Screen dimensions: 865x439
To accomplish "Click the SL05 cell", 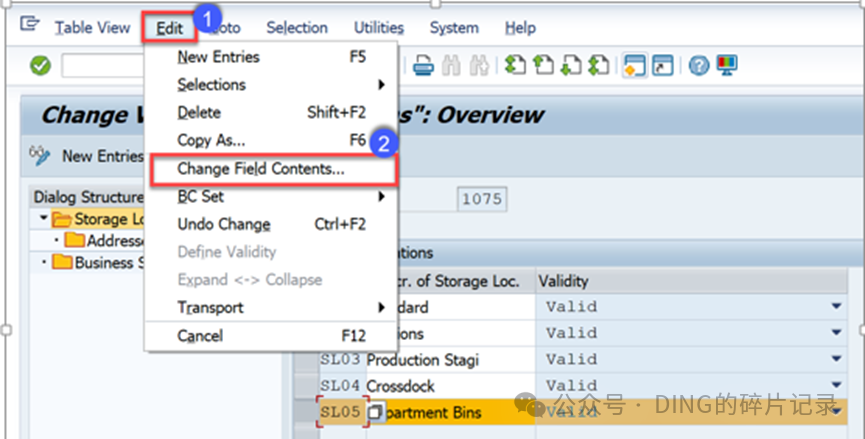I will coord(340,412).
